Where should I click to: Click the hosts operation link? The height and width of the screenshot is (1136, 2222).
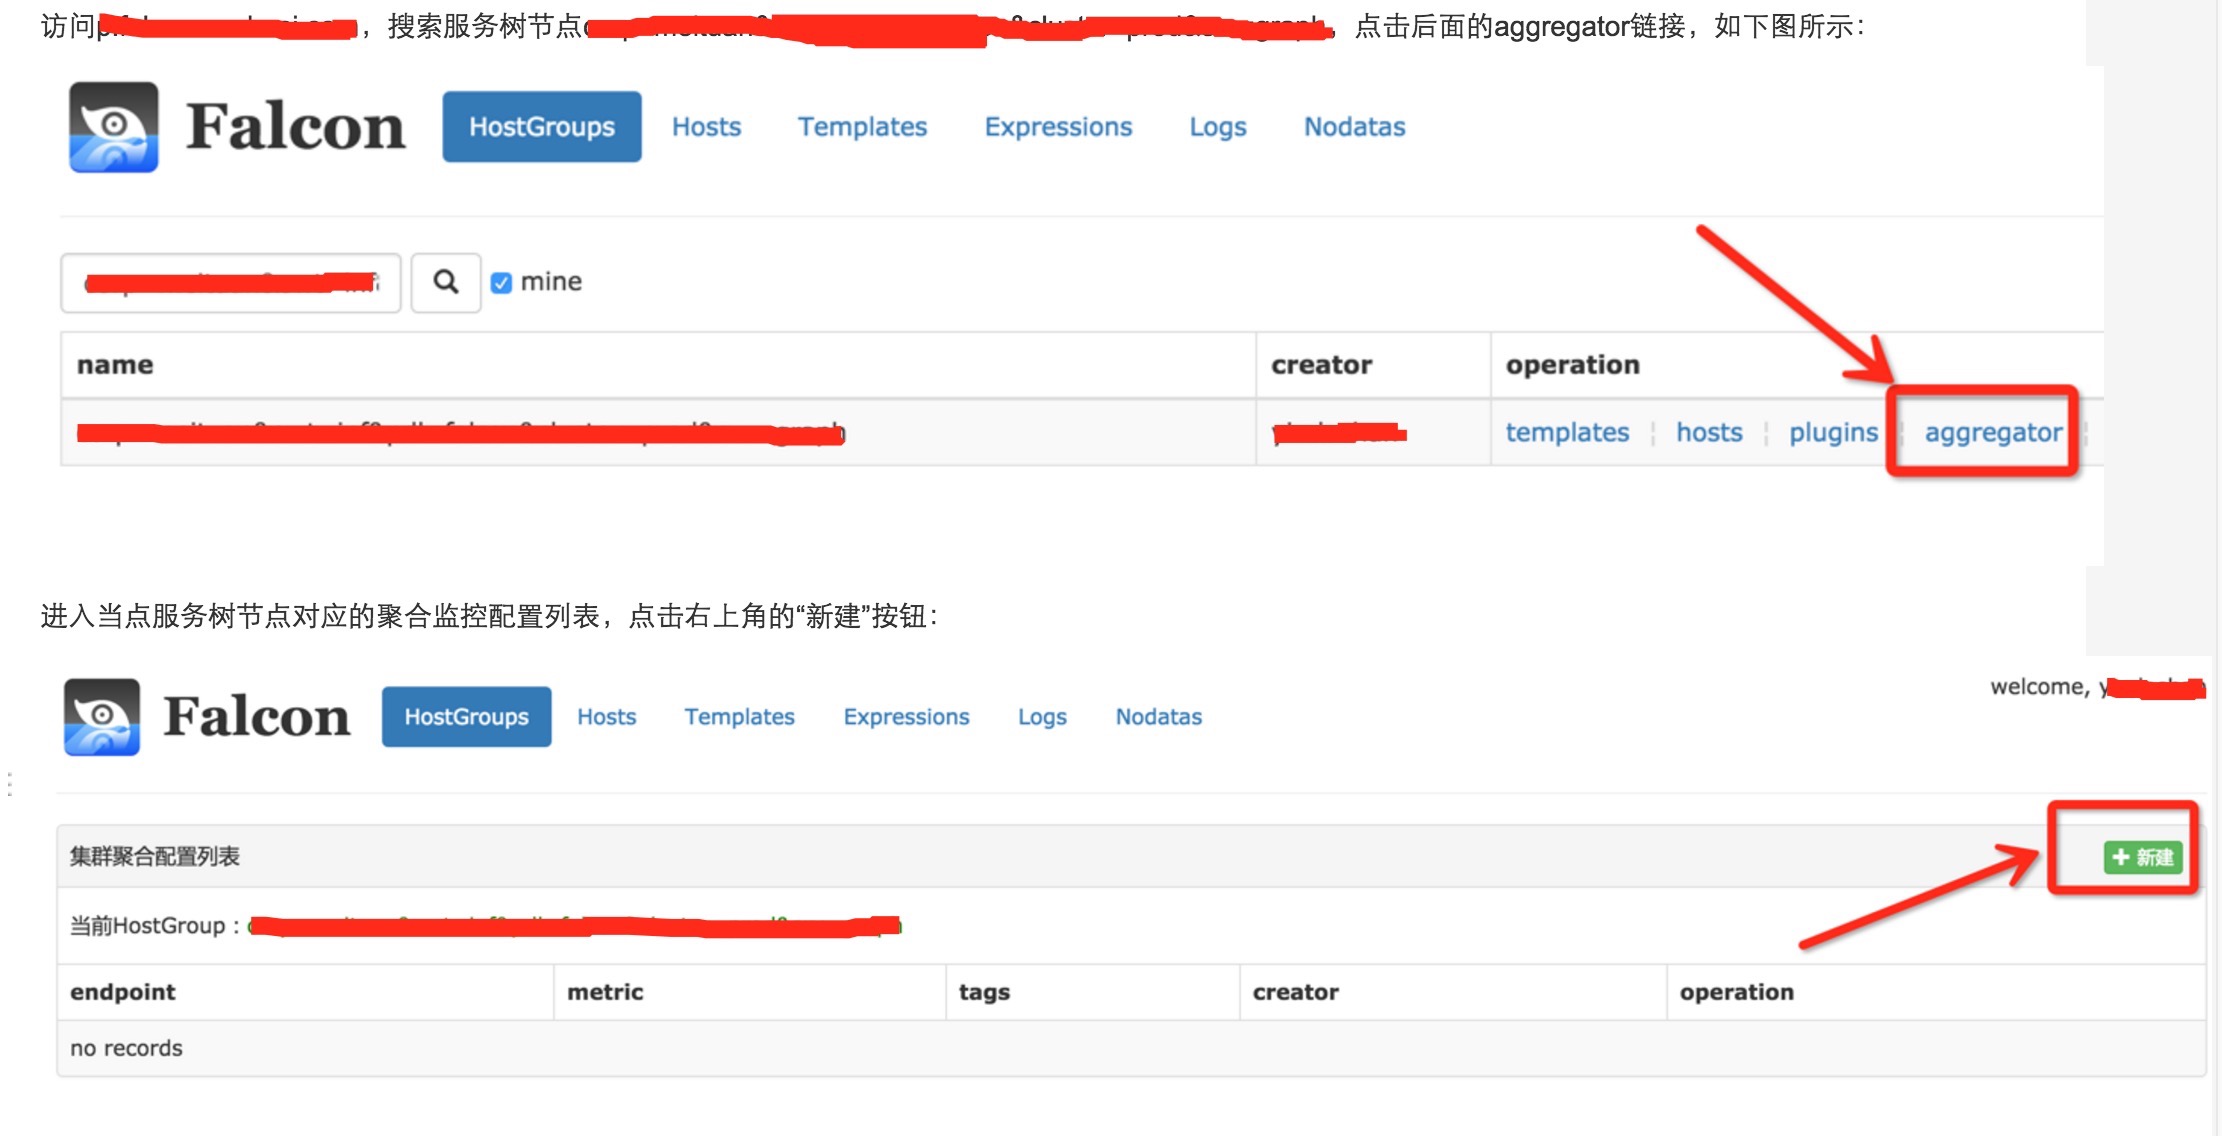(1708, 432)
